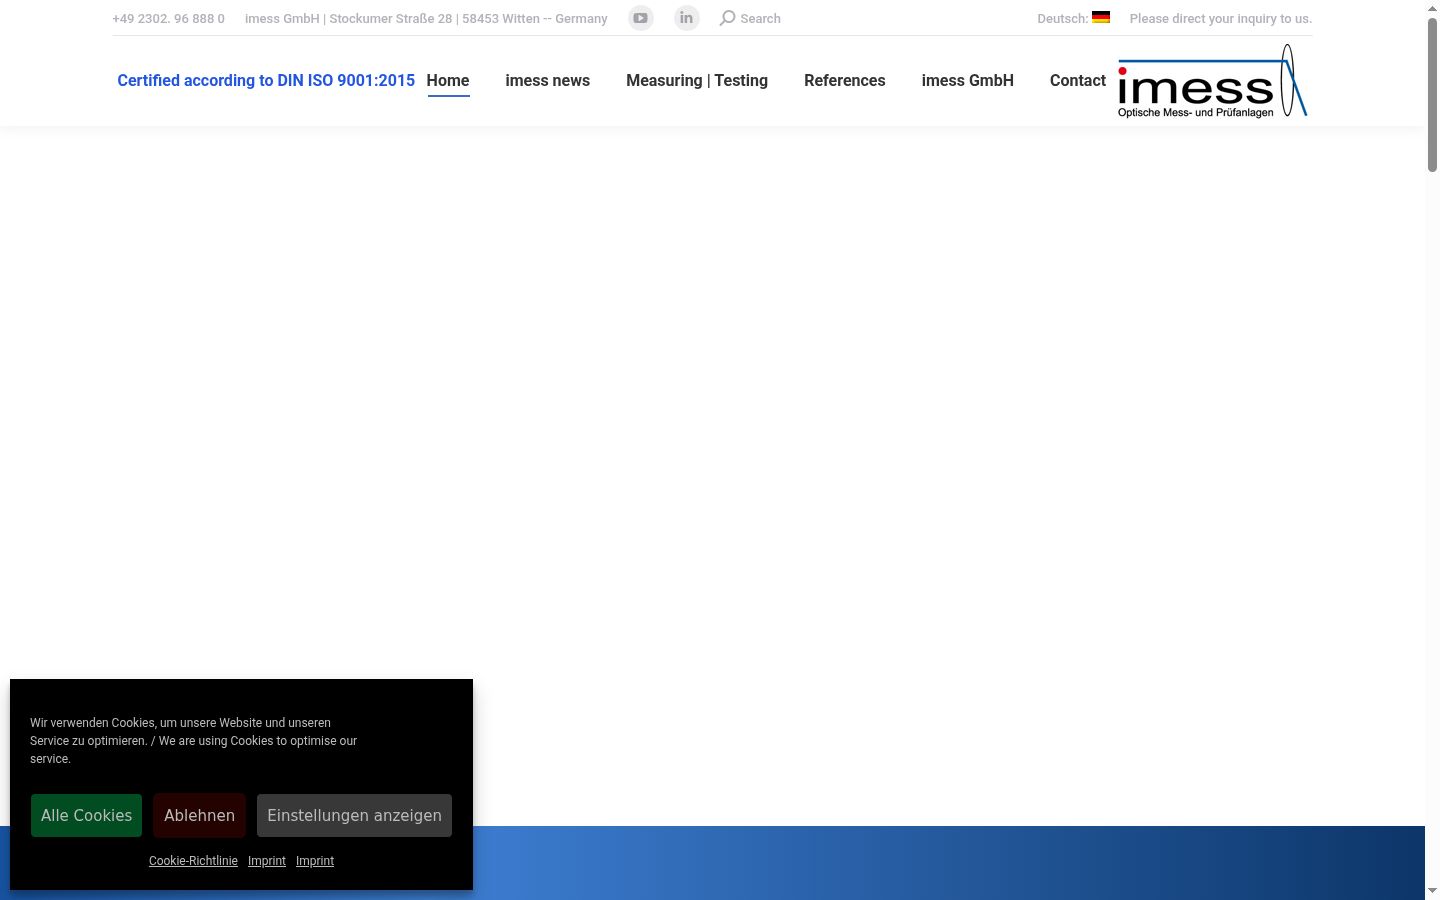Open the Cookie-Richtlinie link
This screenshot has height=900, width=1440.
[x=193, y=861]
